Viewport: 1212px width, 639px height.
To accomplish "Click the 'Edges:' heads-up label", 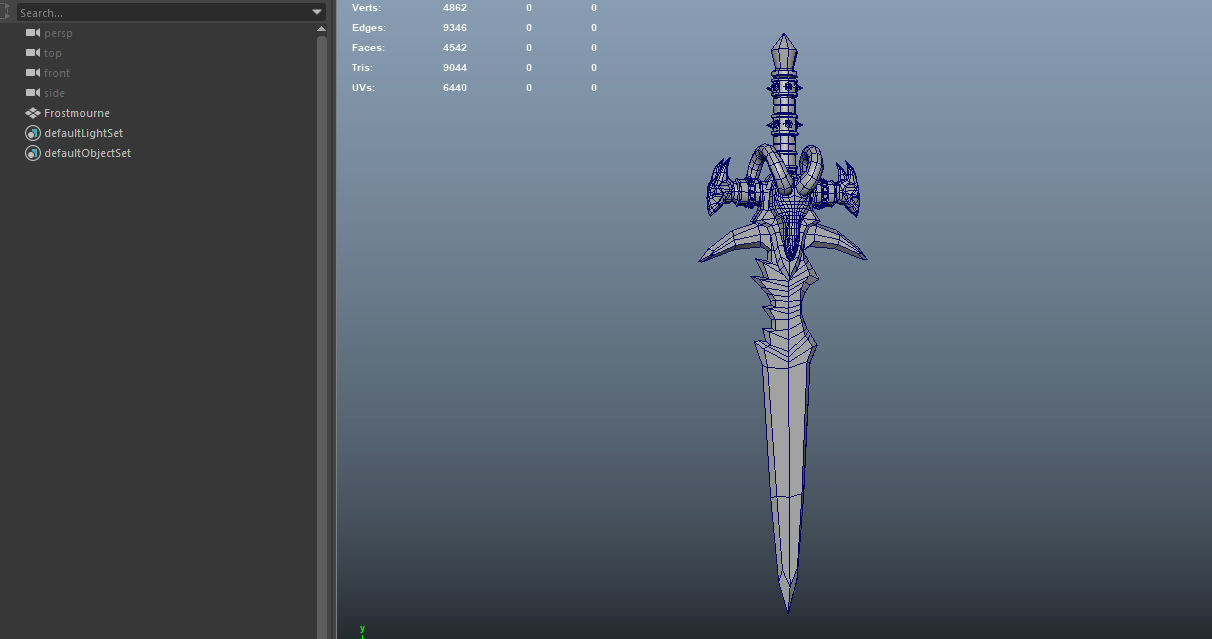I will click(368, 27).
